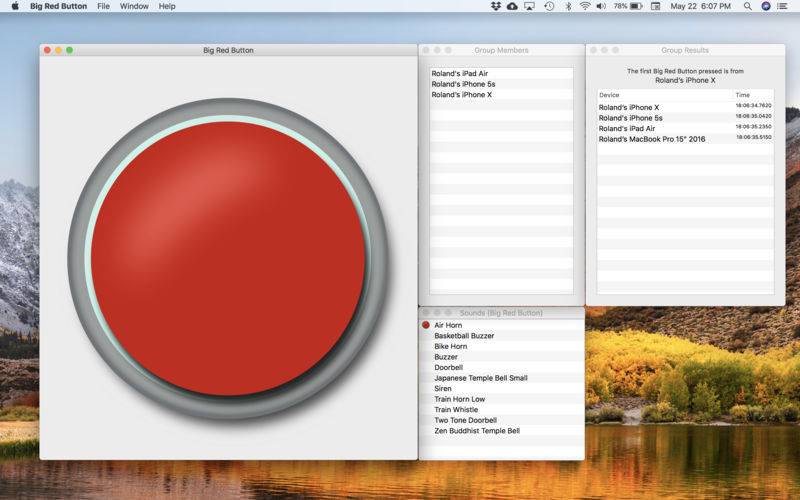800x500 pixels.
Task: Open the AirPlay display menu icon
Action: (x=530, y=6)
